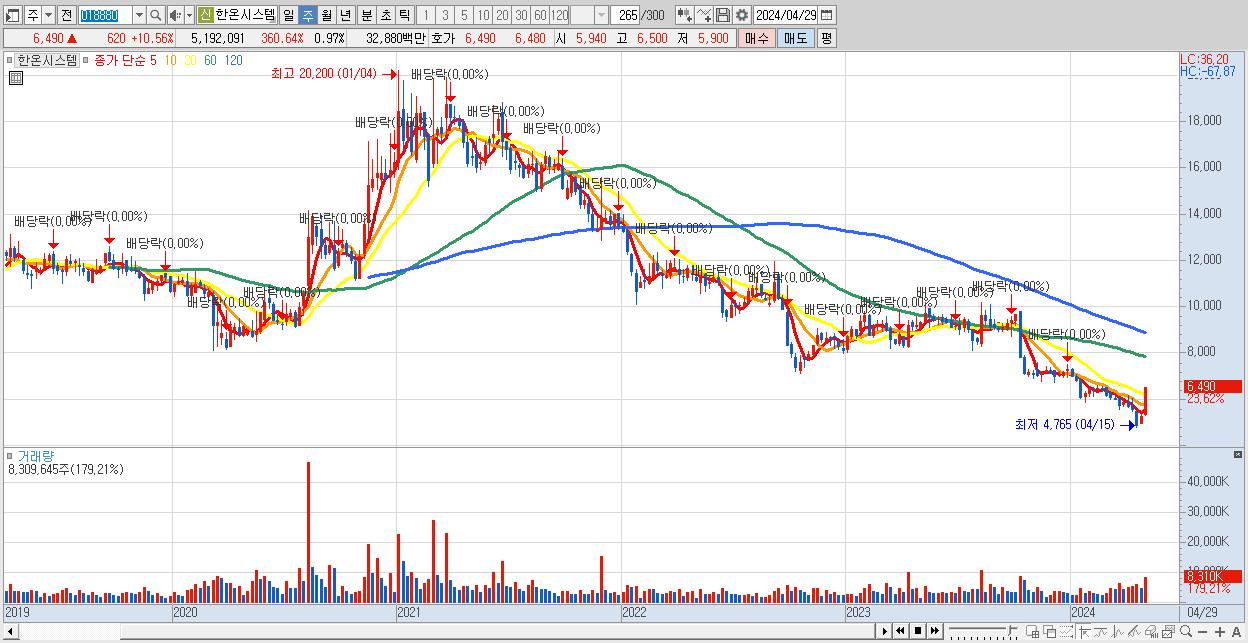Open the chart settings gear icon
The image size is (1248, 643).
pos(741,15)
